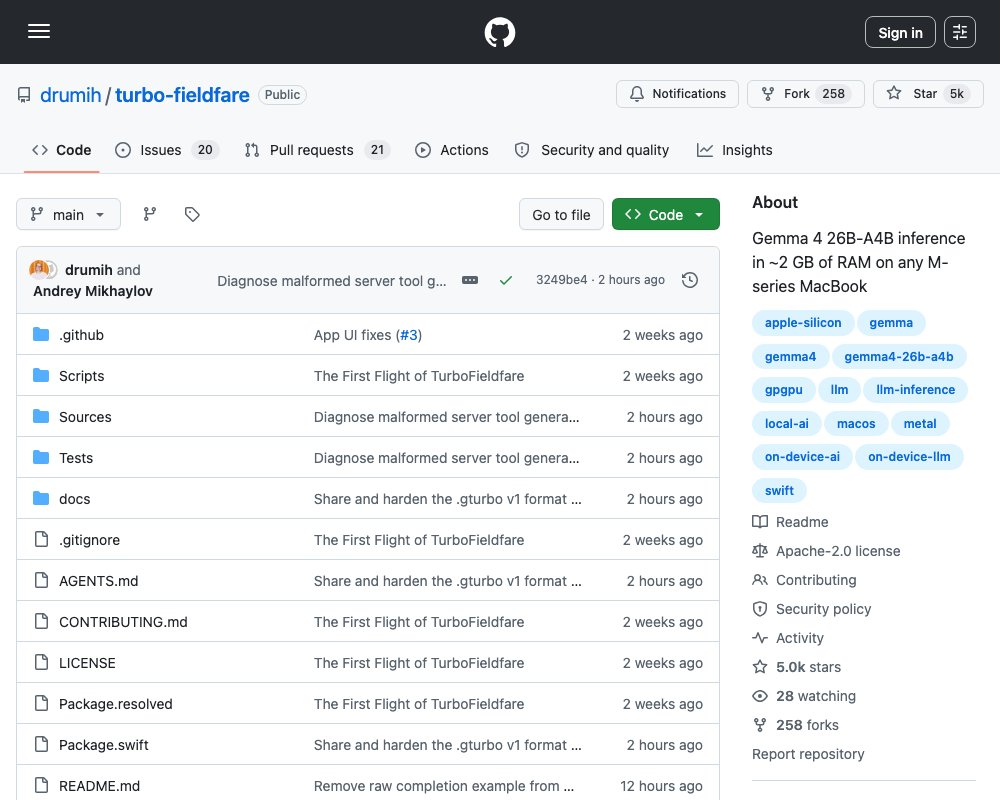Select the on-device-ai topic tag

pos(802,457)
